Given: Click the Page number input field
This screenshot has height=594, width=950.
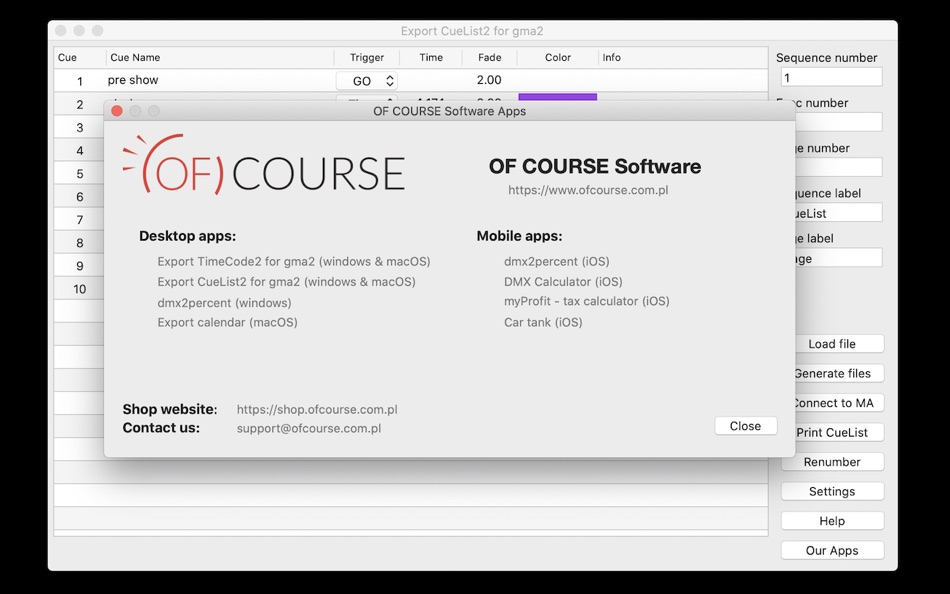Looking at the screenshot, I should (x=839, y=167).
